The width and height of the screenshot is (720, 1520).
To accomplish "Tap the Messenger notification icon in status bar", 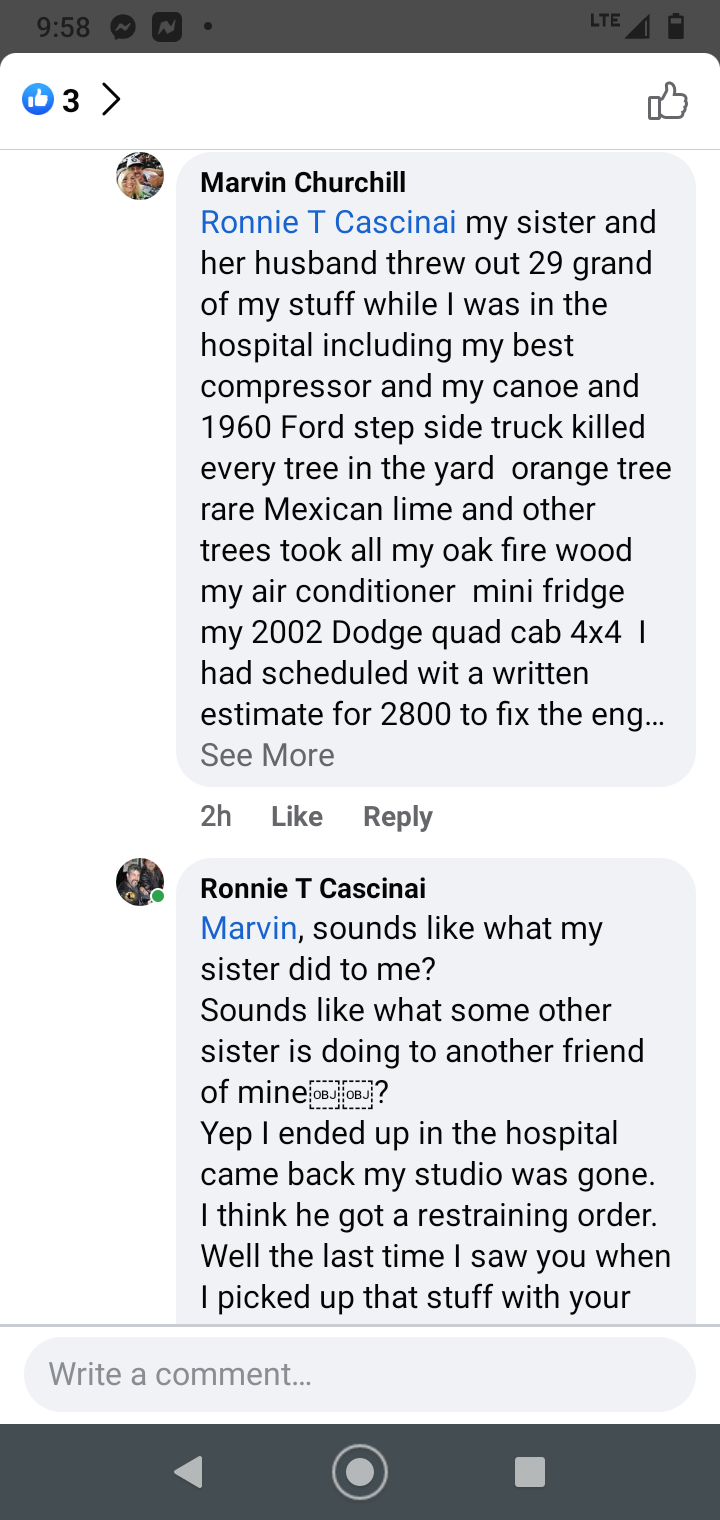I will [123, 28].
